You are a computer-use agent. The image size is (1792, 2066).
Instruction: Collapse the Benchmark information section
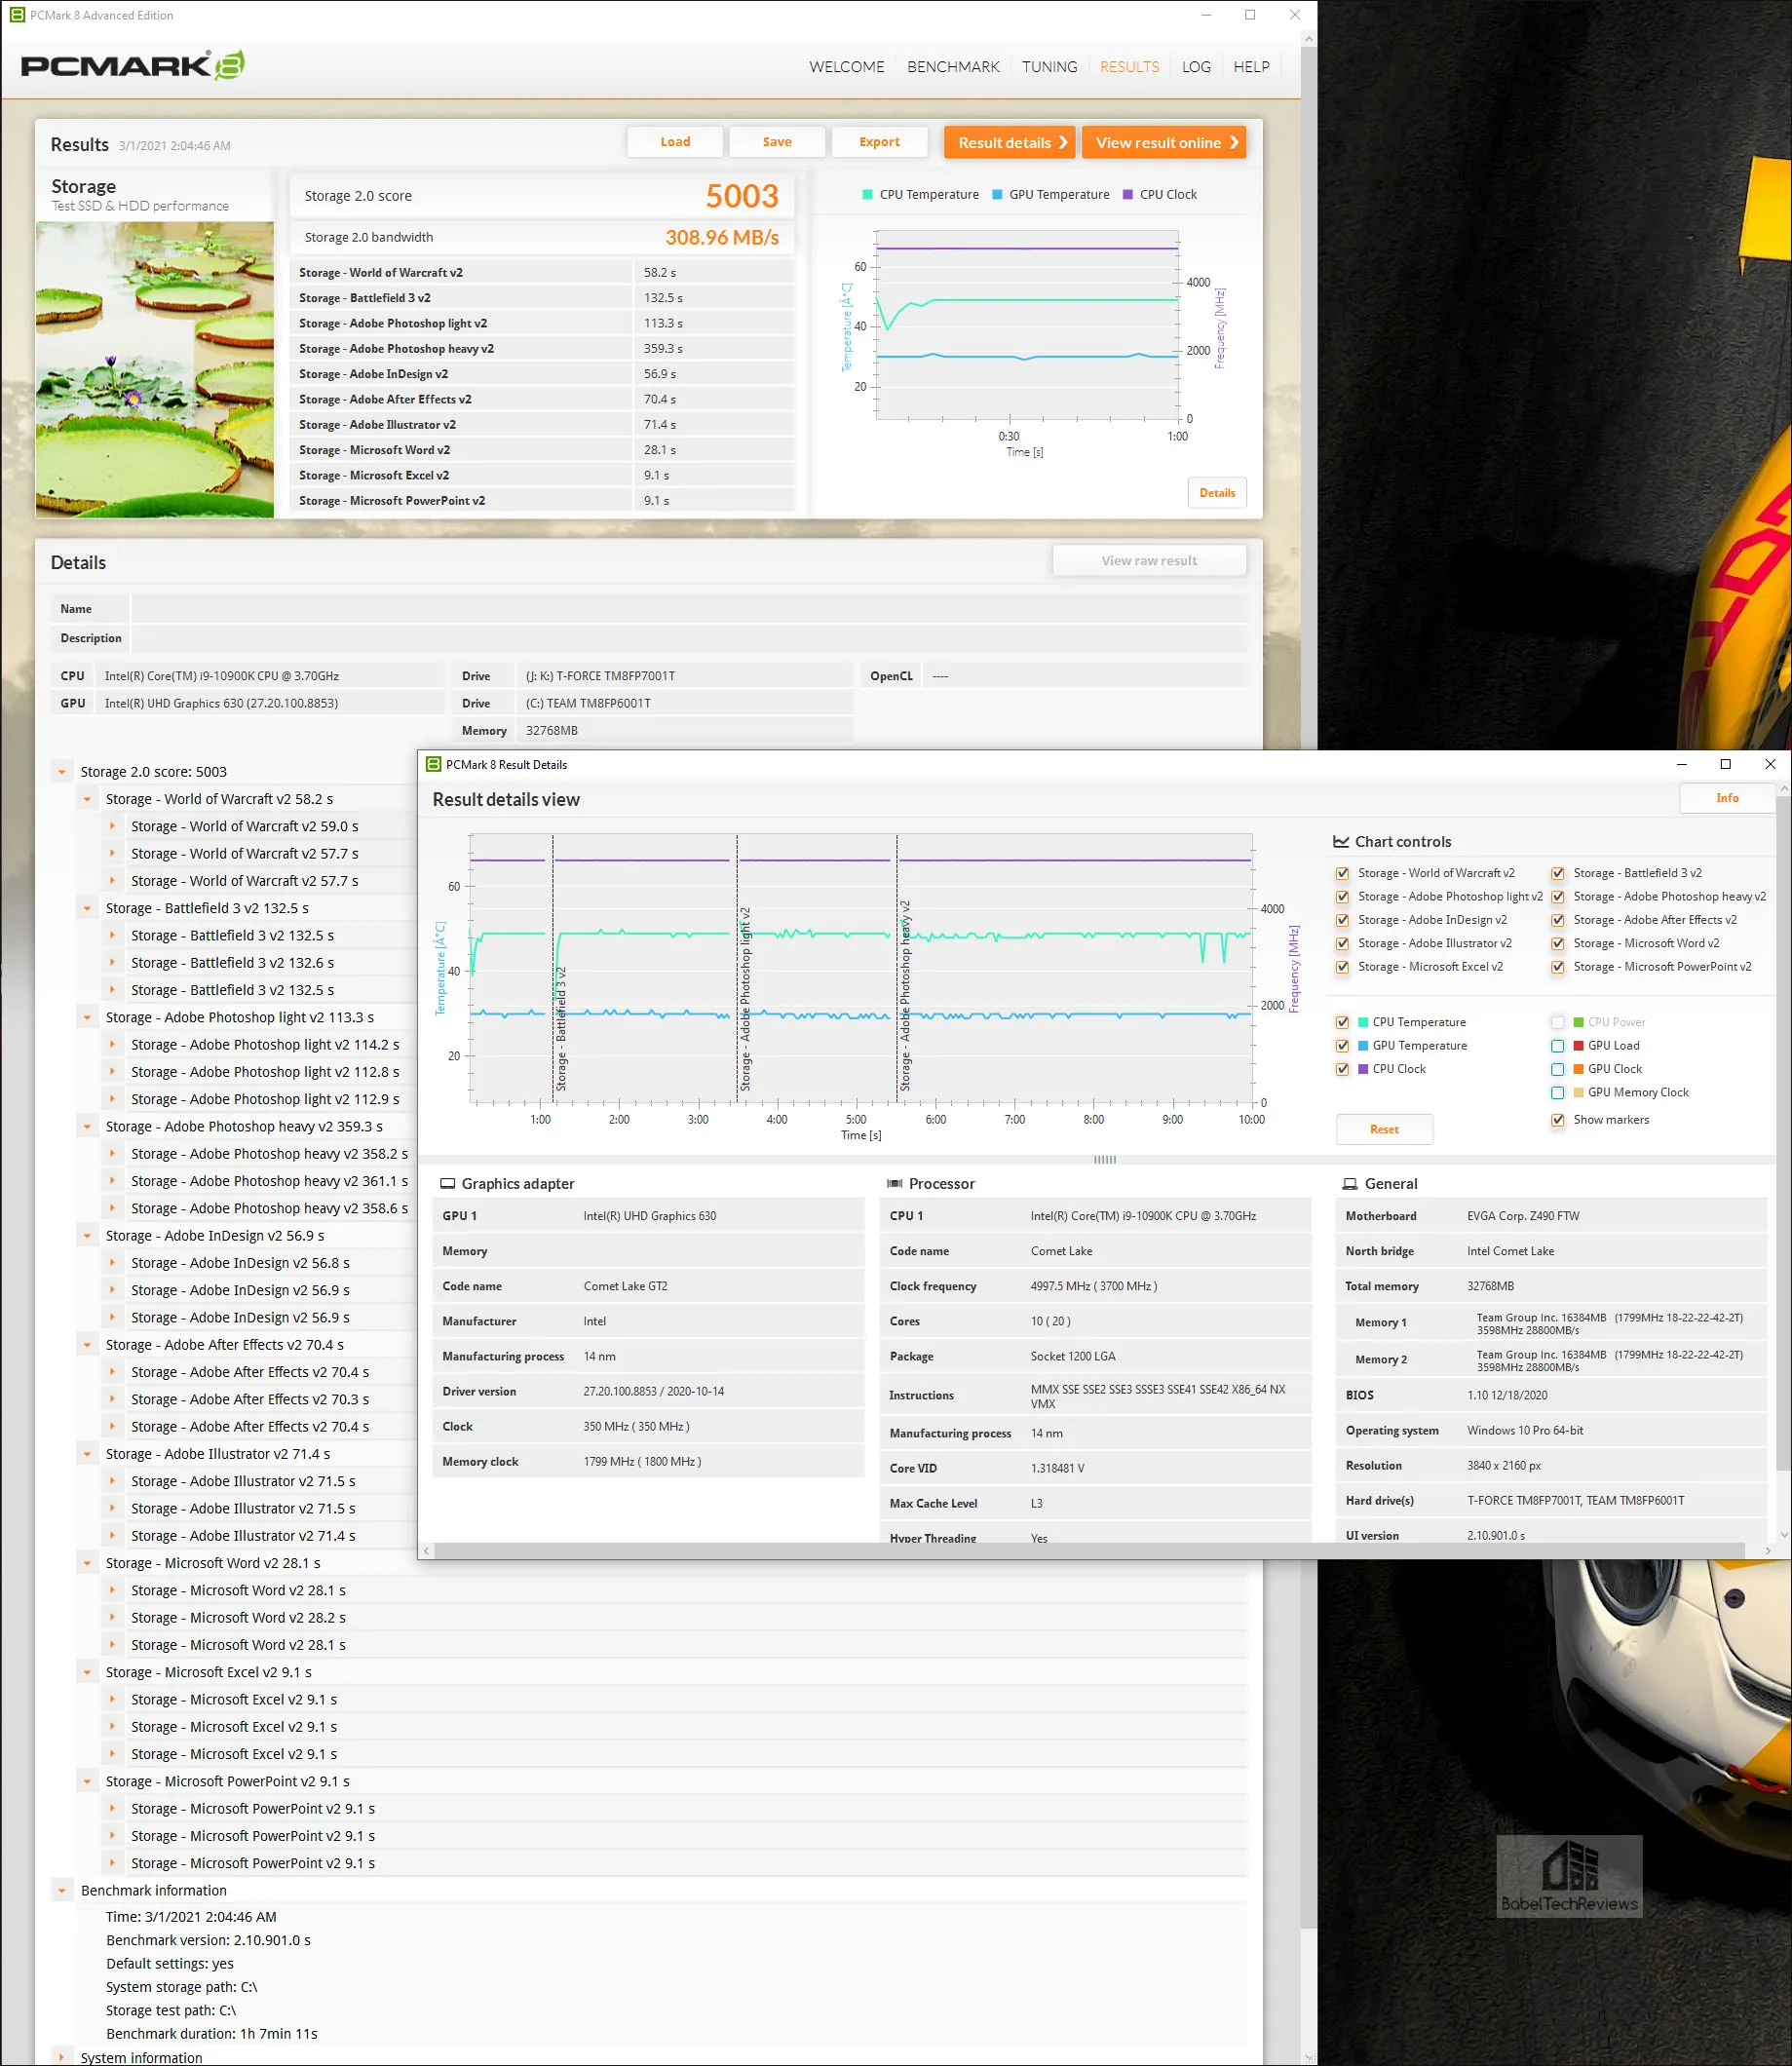tap(62, 1891)
